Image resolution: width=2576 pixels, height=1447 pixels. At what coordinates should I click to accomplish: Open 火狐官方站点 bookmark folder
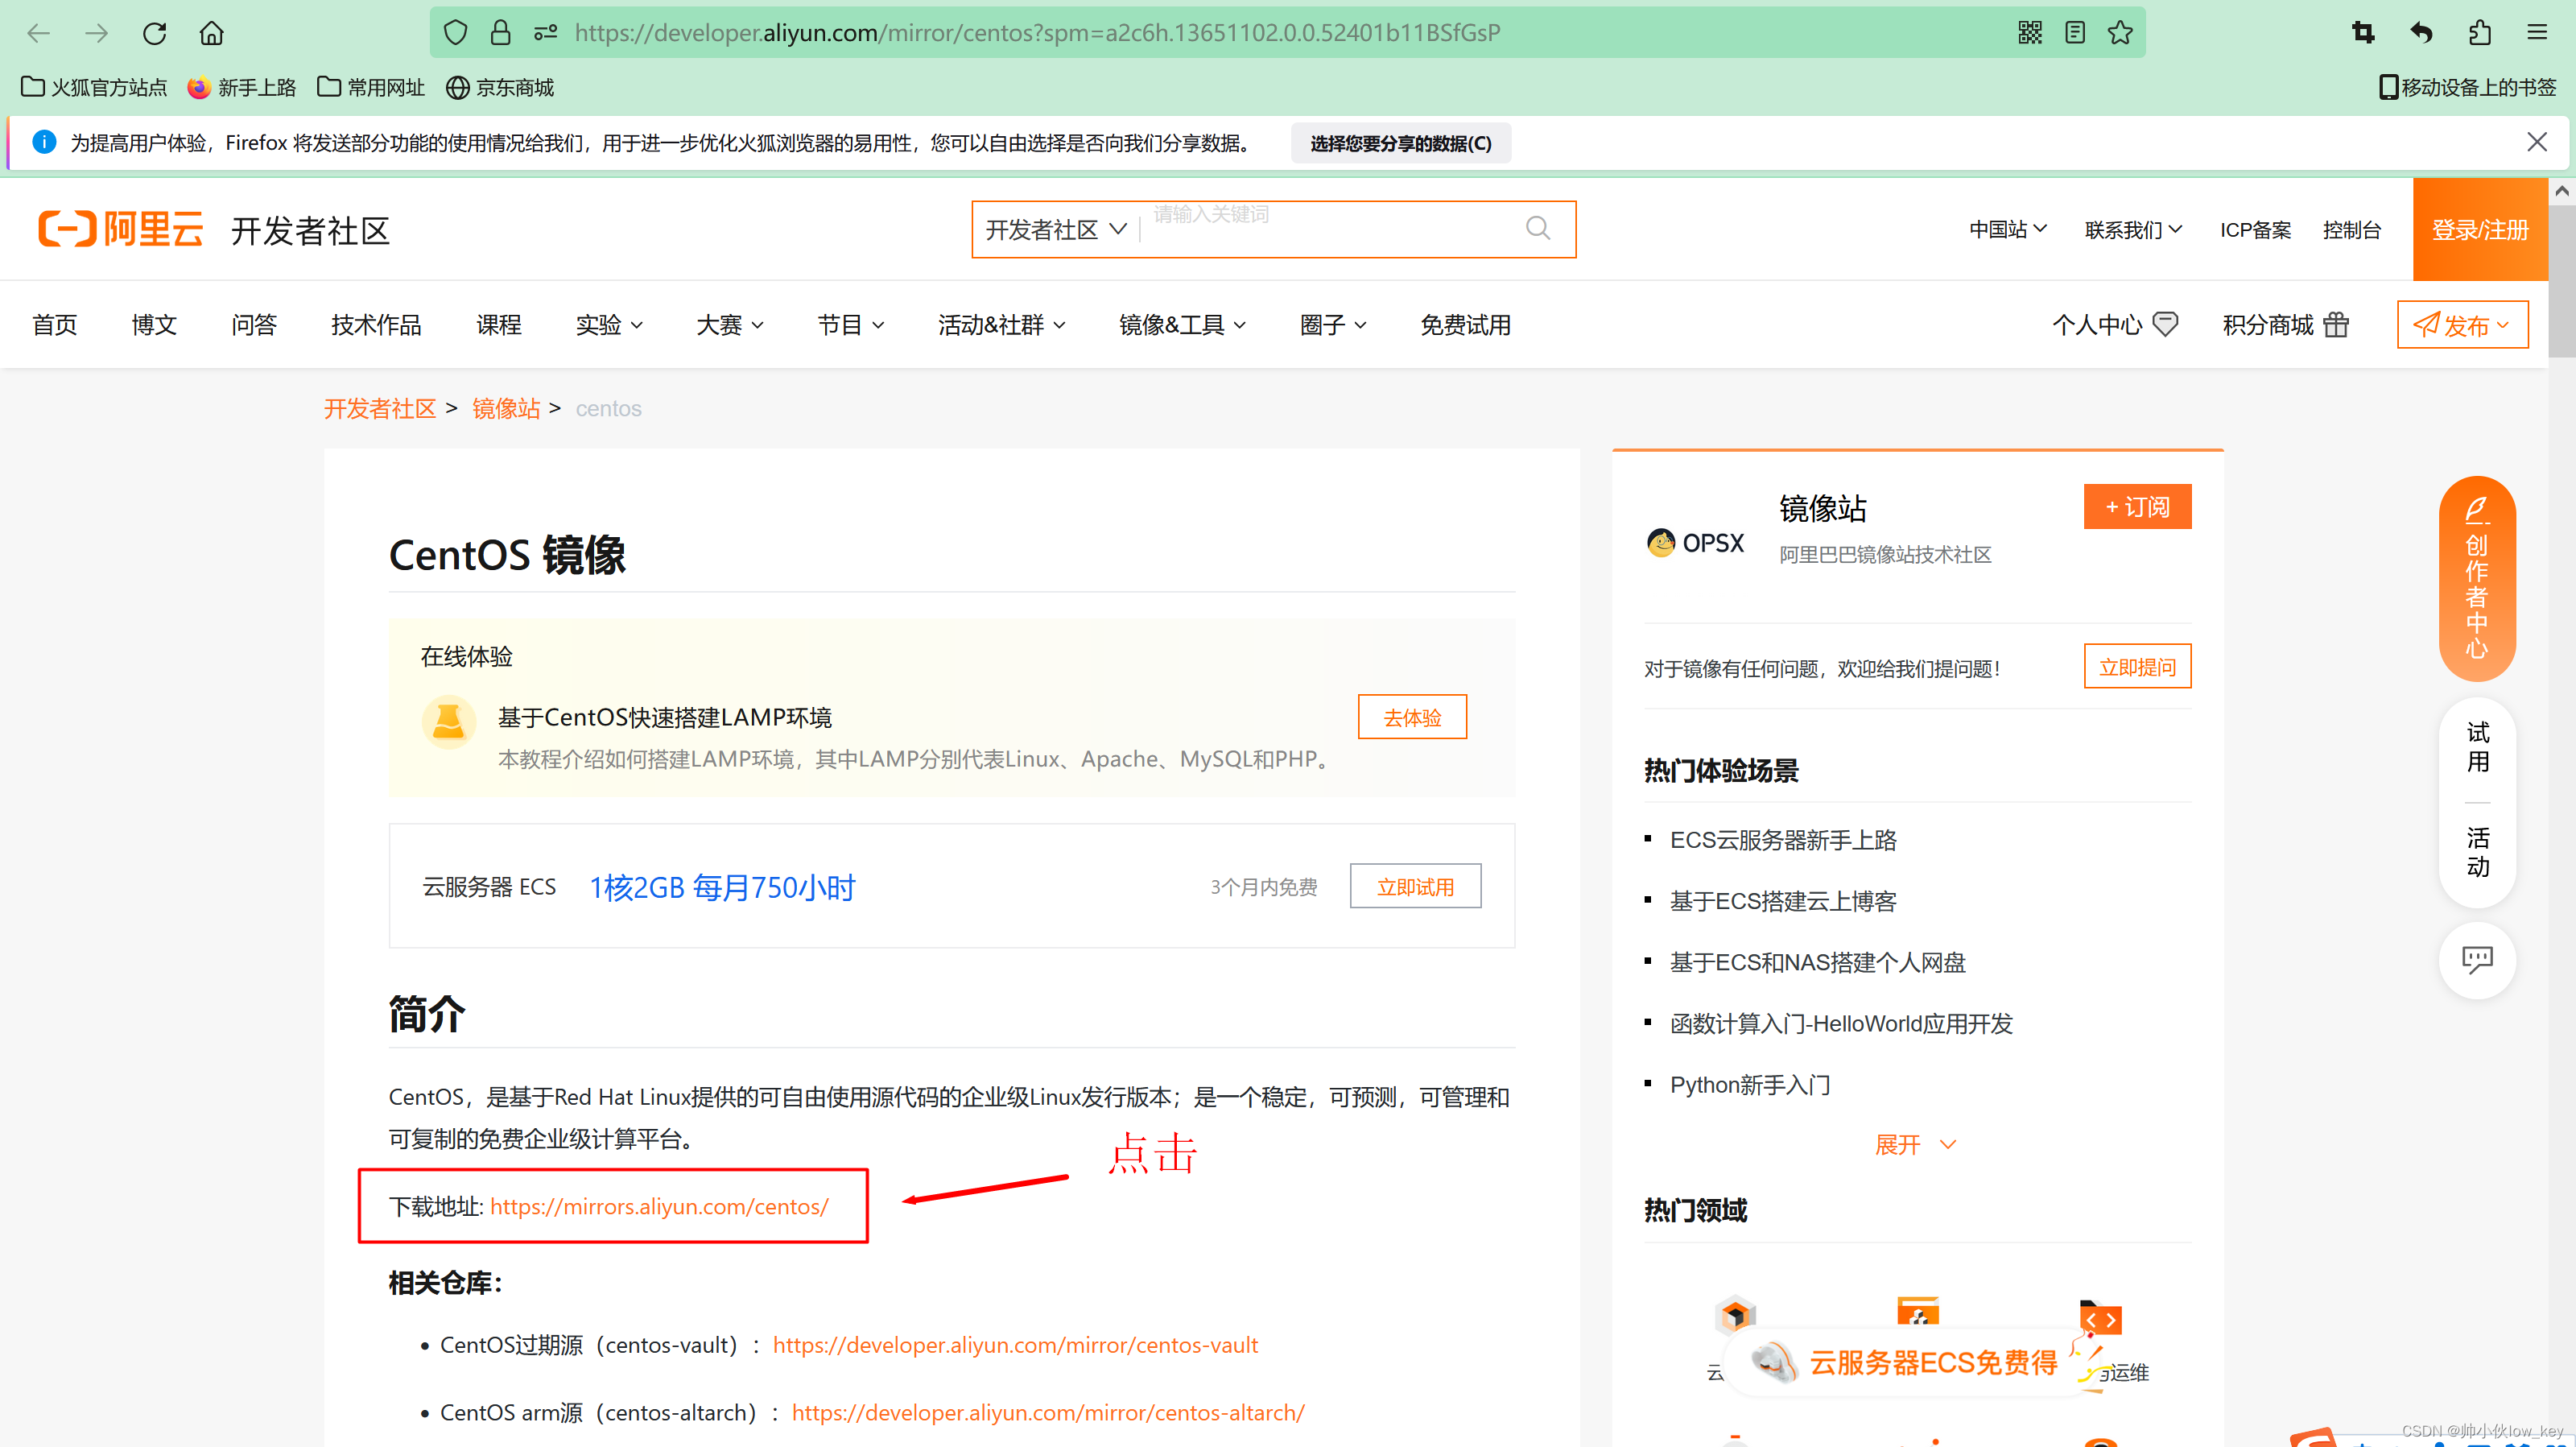94,88
